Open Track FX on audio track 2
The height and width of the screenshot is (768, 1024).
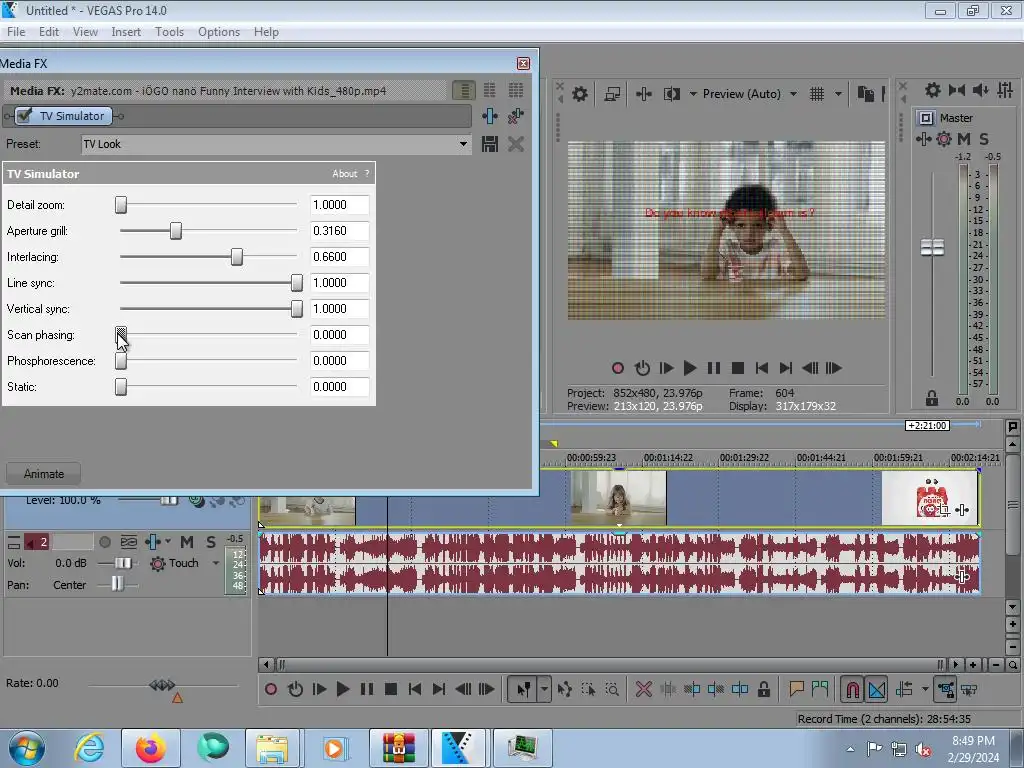click(x=153, y=542)
